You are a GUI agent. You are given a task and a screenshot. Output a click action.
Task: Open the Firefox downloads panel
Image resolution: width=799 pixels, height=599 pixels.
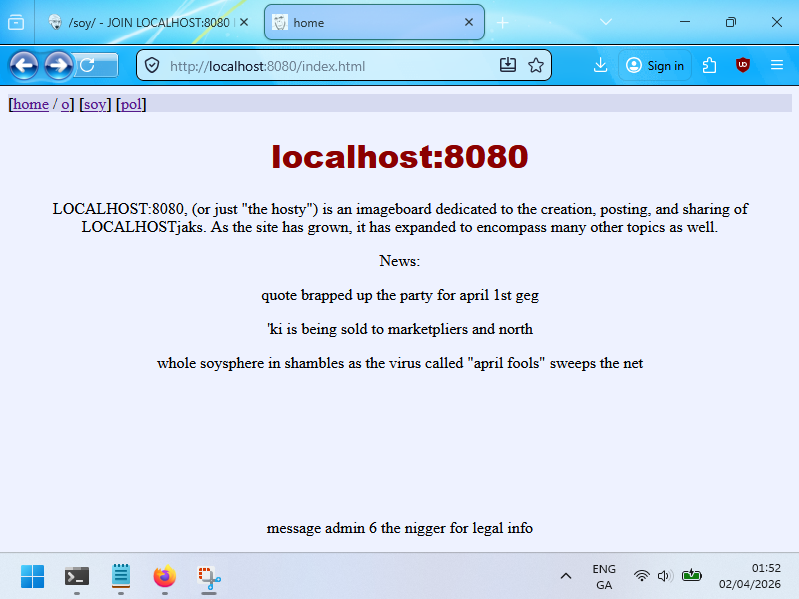point(600,66)
